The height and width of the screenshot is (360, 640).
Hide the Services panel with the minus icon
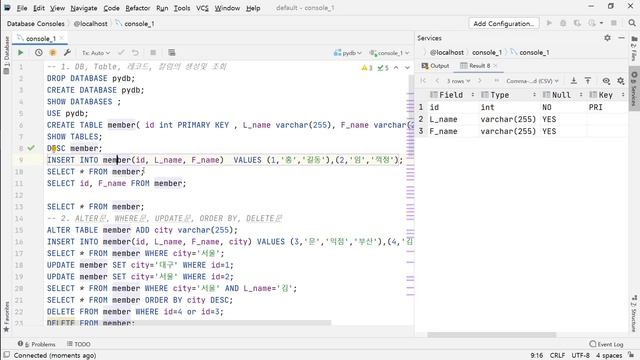click(621, 38)
